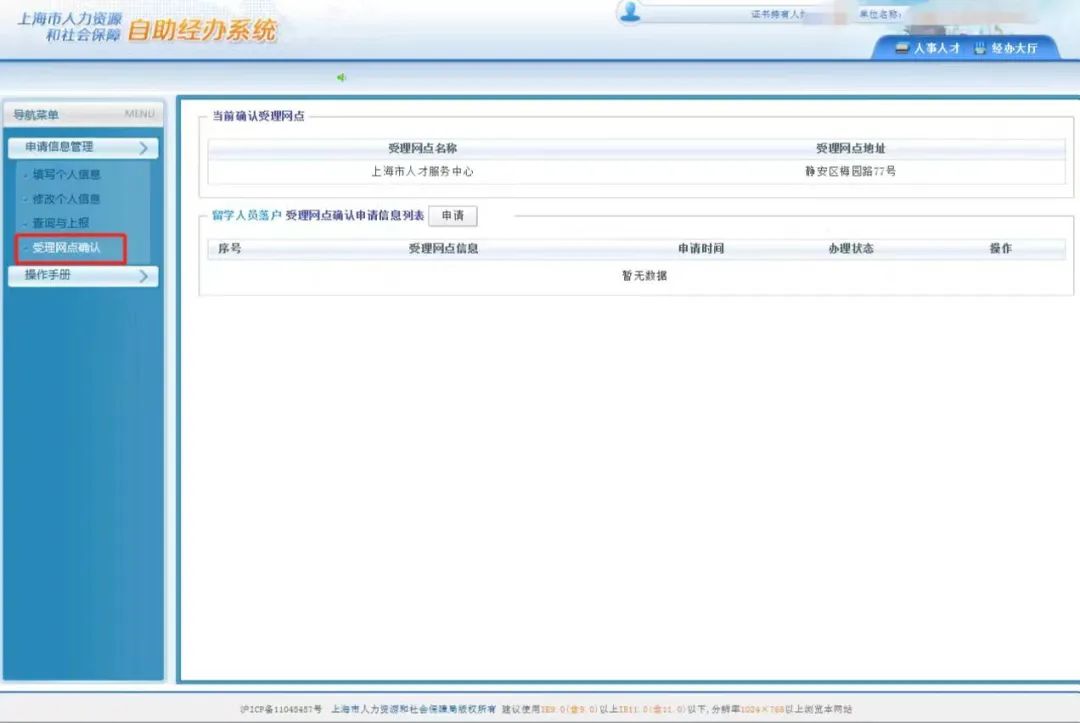
Task: Select 申请信息管理 in the navigation menu
Action: pyautogui.click(x=83, y=147)
